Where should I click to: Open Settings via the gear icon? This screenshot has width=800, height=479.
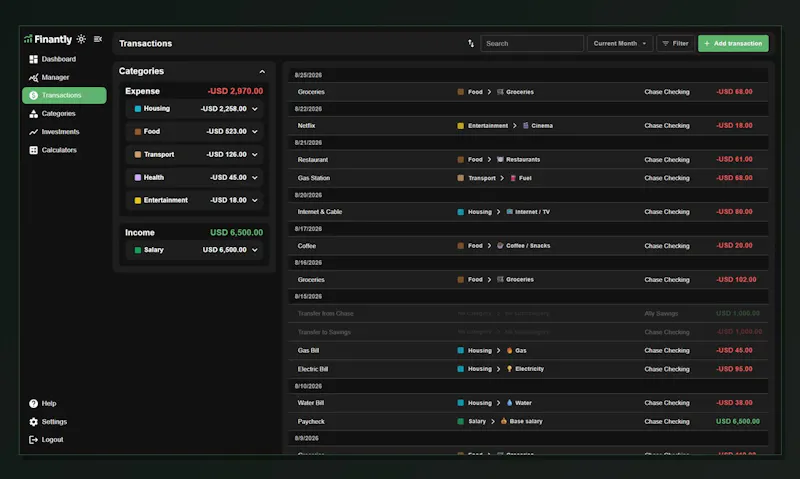coord(34,422)
